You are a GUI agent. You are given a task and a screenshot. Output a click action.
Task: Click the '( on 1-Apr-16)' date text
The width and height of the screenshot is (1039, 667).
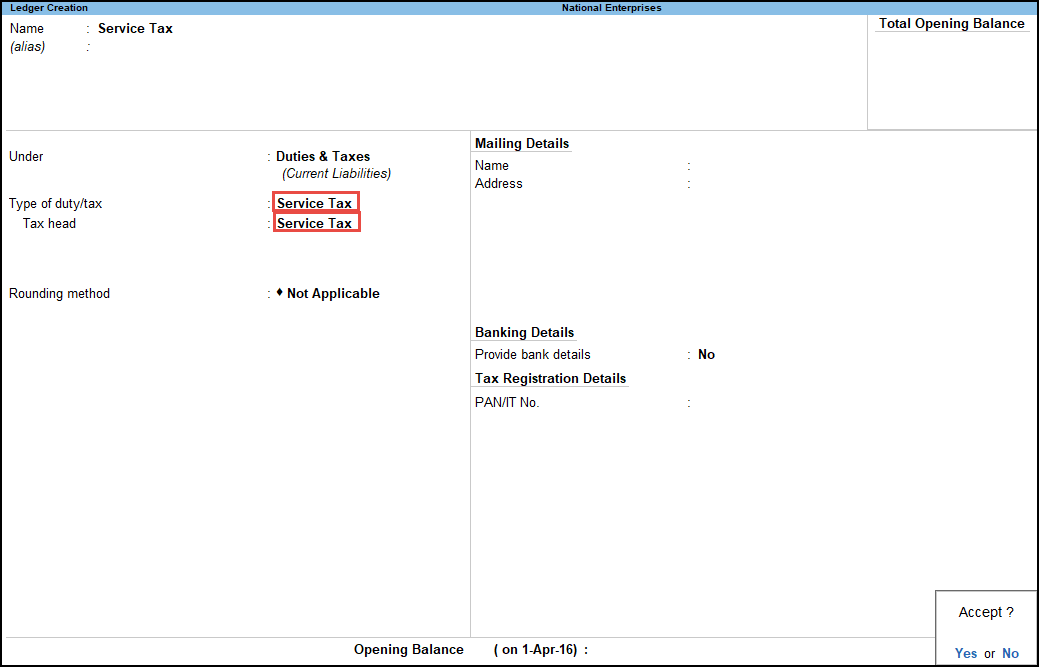point(535,650)
